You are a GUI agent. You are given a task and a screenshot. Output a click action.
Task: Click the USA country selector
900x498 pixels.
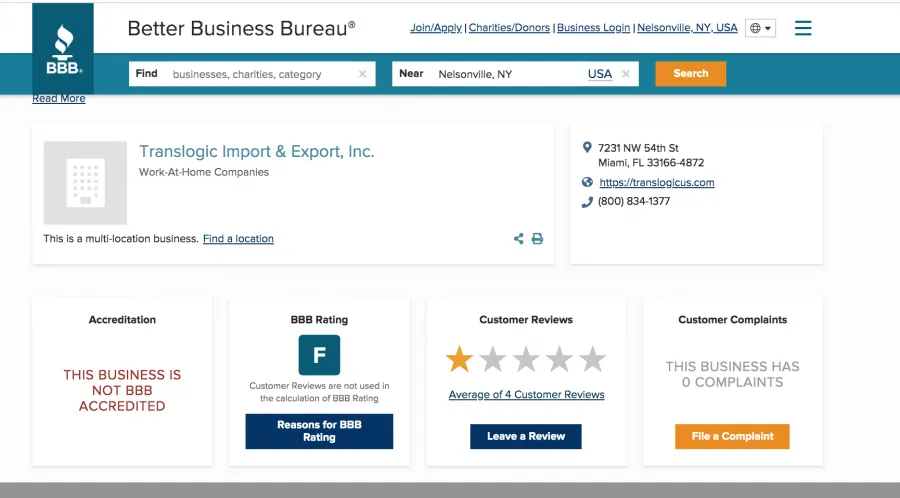pos(600,74)
